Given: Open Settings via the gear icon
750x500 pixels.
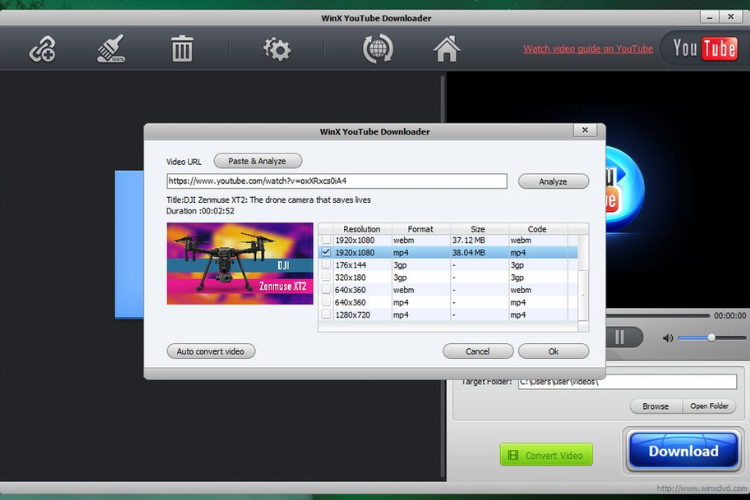Looking at the screenshot, I should [x=276, y=49].
